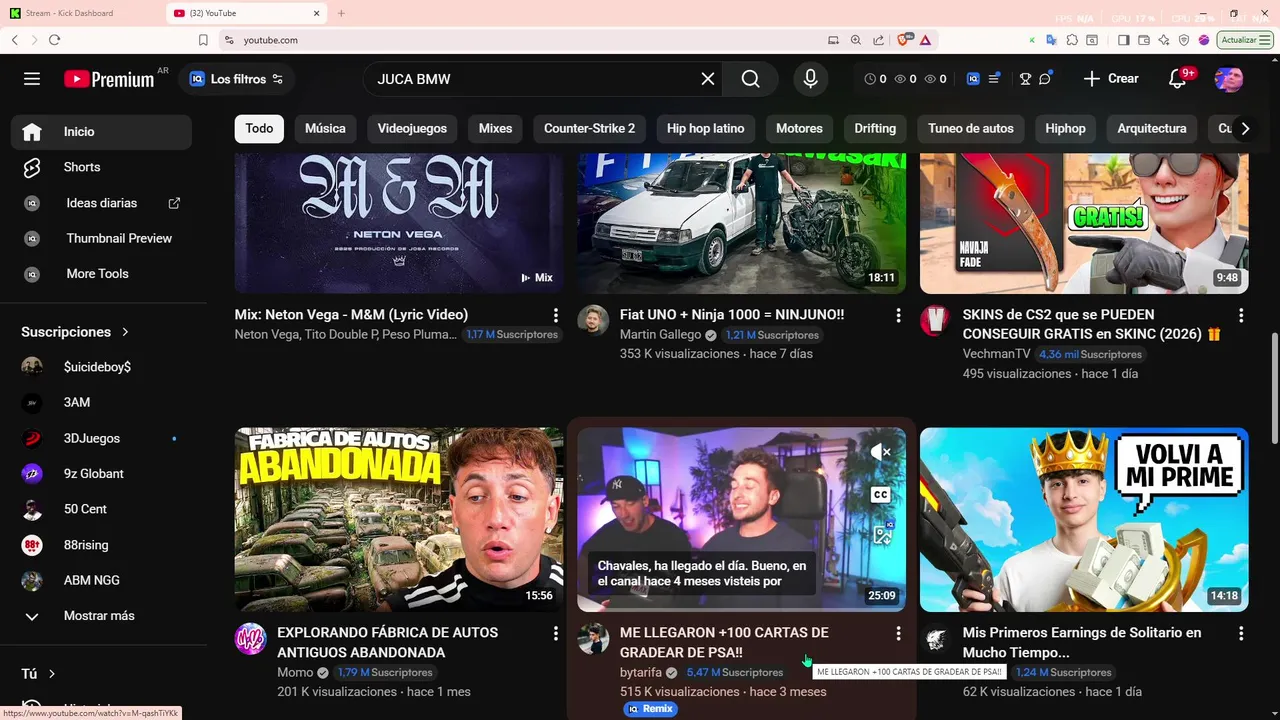This screenshot has width=1280, height=720.
Task: Open the account avatar menu
Action: click(1229, 79)
